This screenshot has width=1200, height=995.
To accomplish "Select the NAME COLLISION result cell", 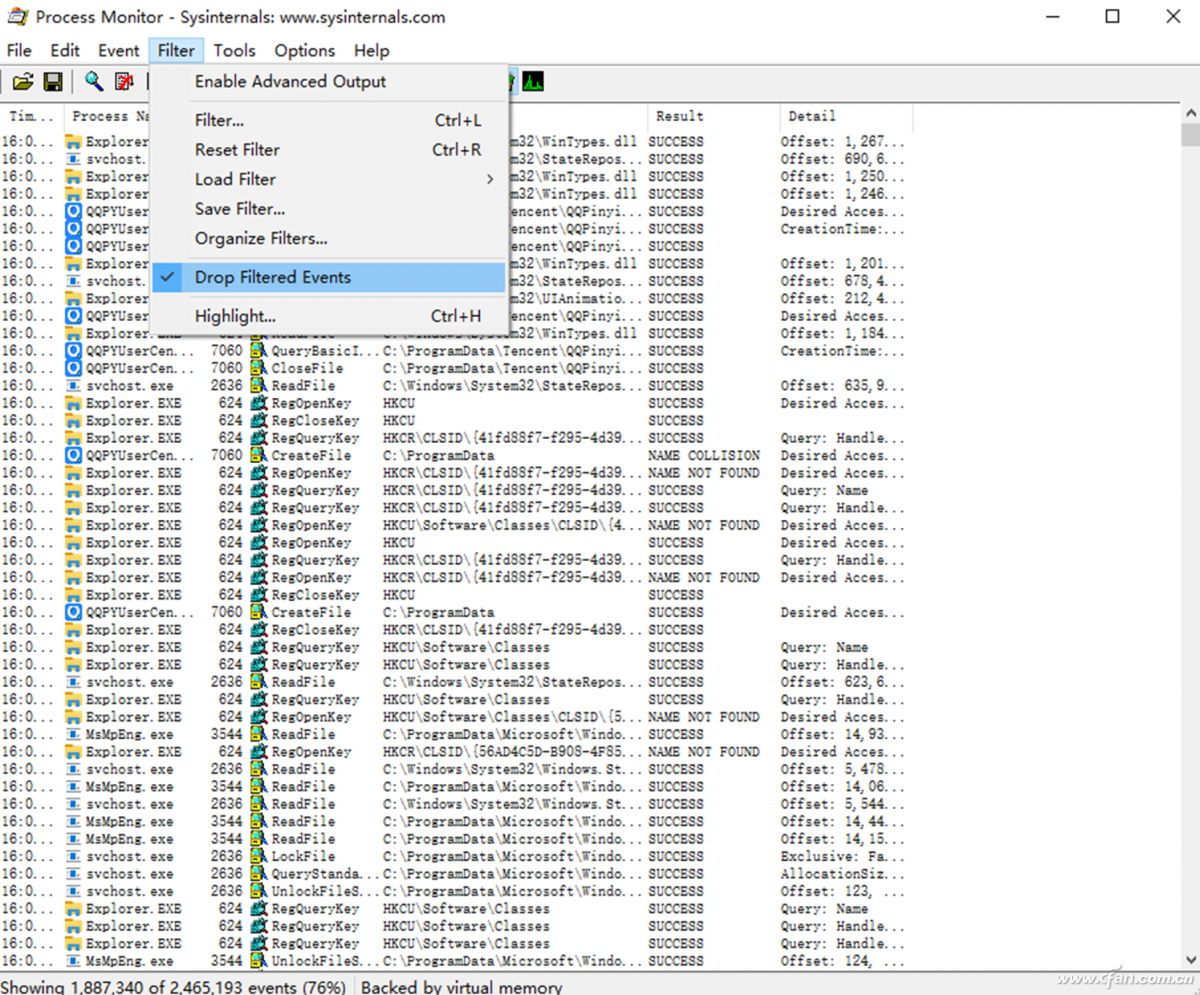I will click(704, 455).
